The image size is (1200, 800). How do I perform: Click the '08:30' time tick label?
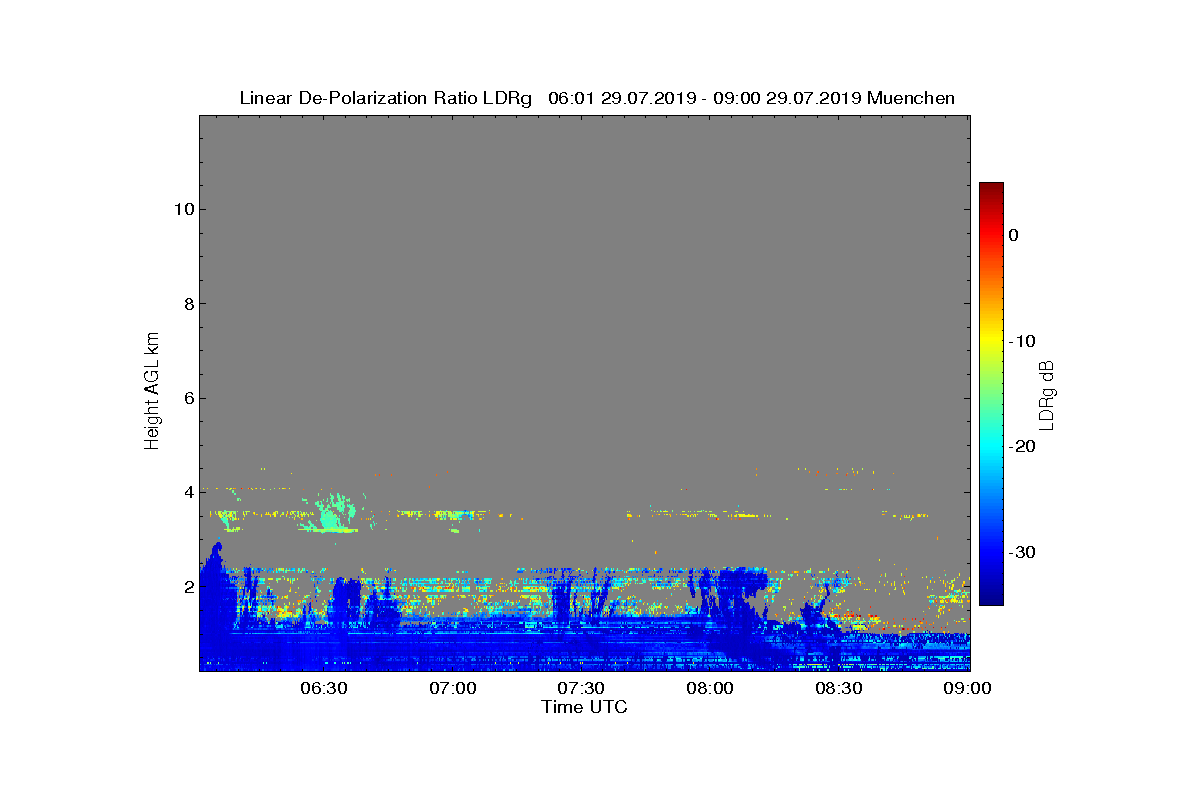(840, 688)
